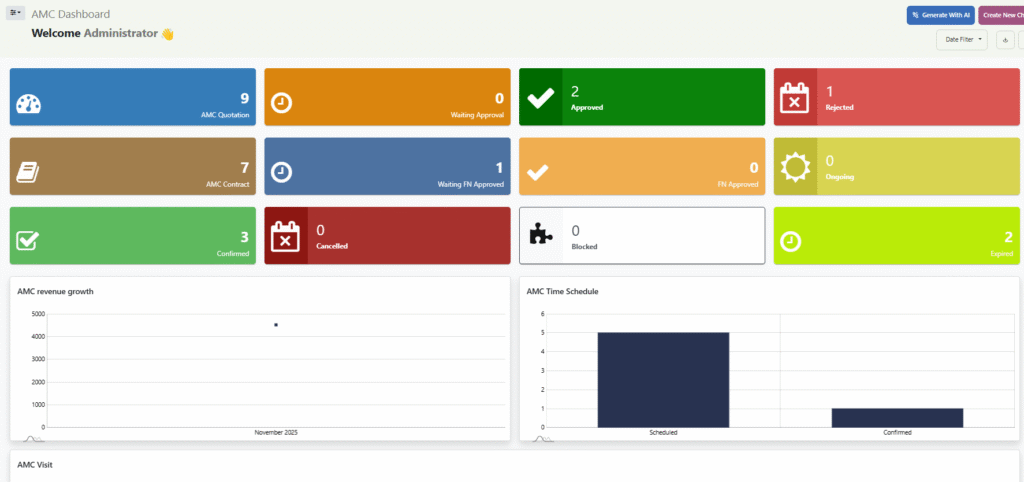Click the November 2025 data point

pyautogui.click(x=276, y=325)
